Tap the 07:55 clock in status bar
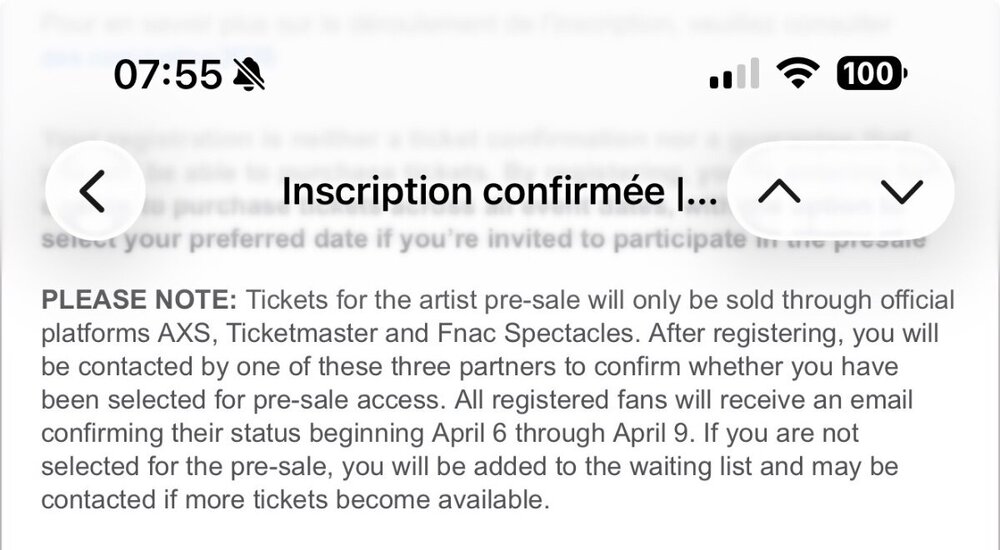The width and height of the screenshot is (1000, 550). (167, 73)
